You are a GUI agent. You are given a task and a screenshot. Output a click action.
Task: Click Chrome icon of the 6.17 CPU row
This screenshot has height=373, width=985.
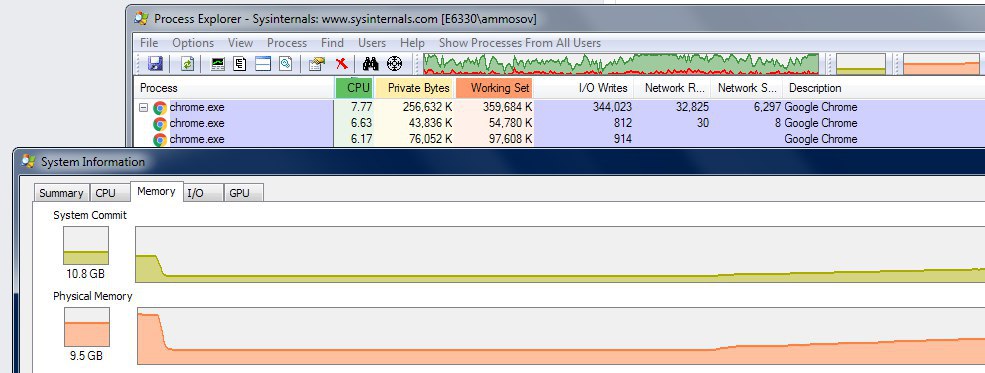pos(160,139)
